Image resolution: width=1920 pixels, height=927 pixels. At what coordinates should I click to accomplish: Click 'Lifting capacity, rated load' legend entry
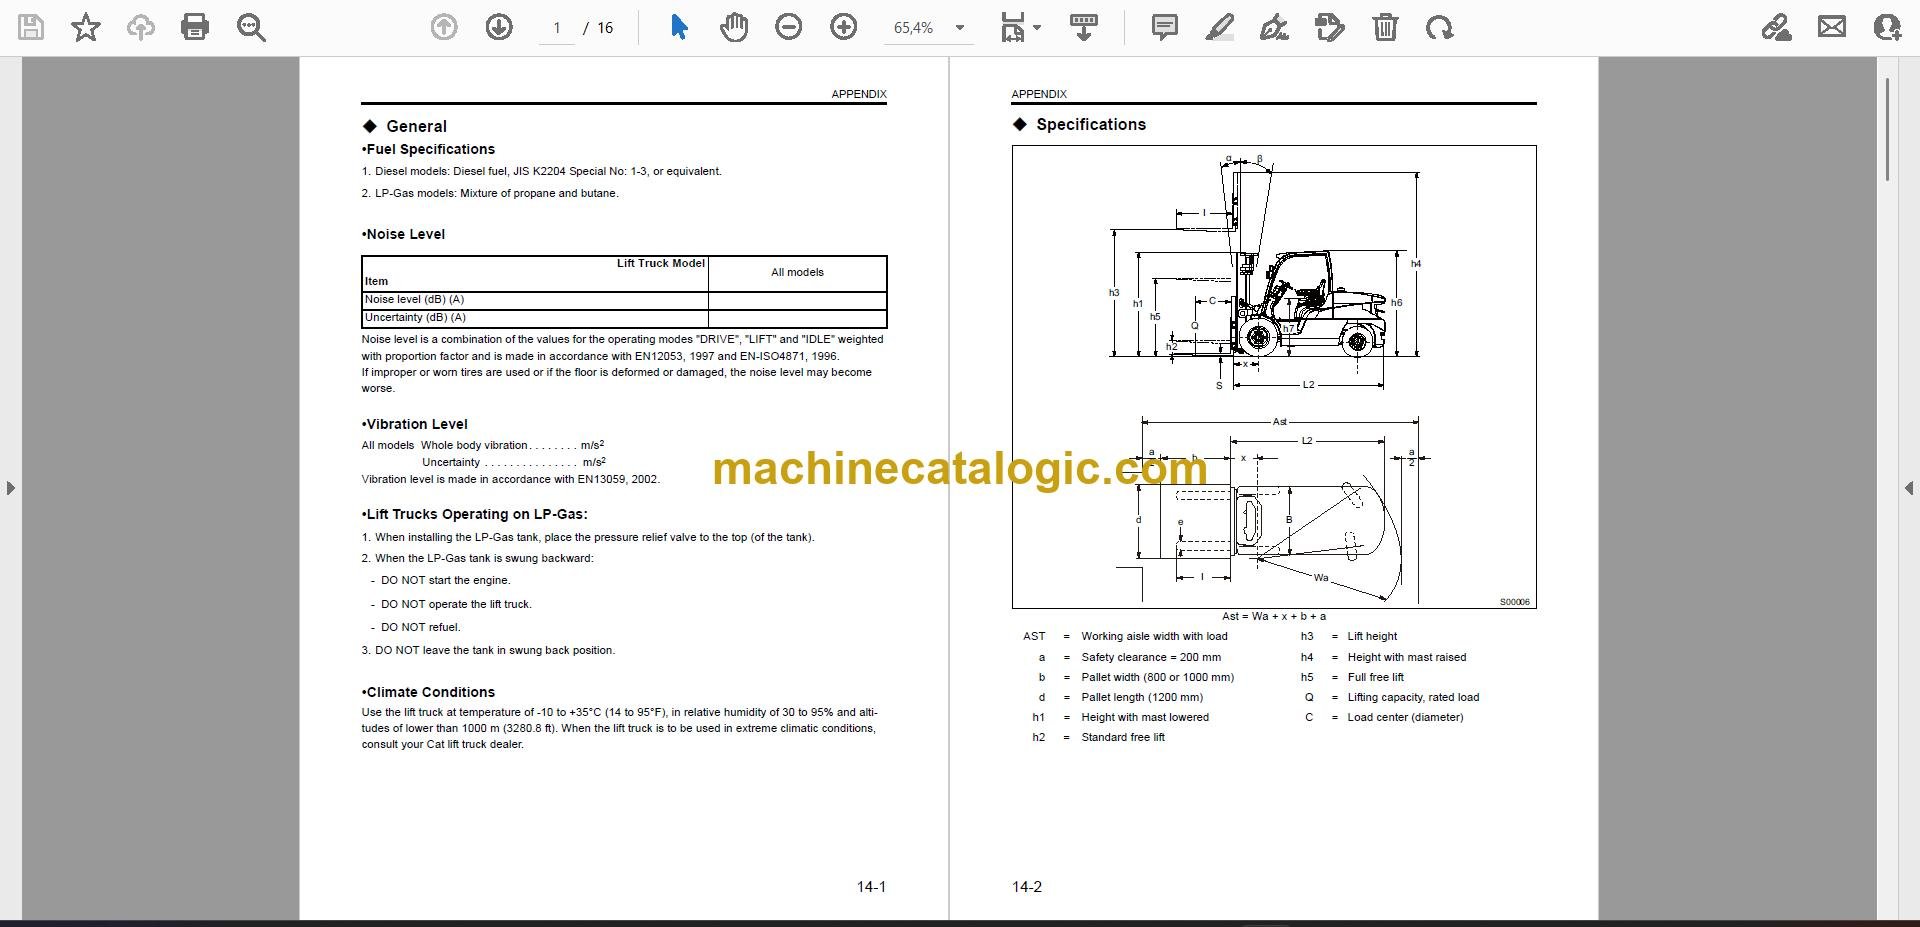[x=1413, y=697]
